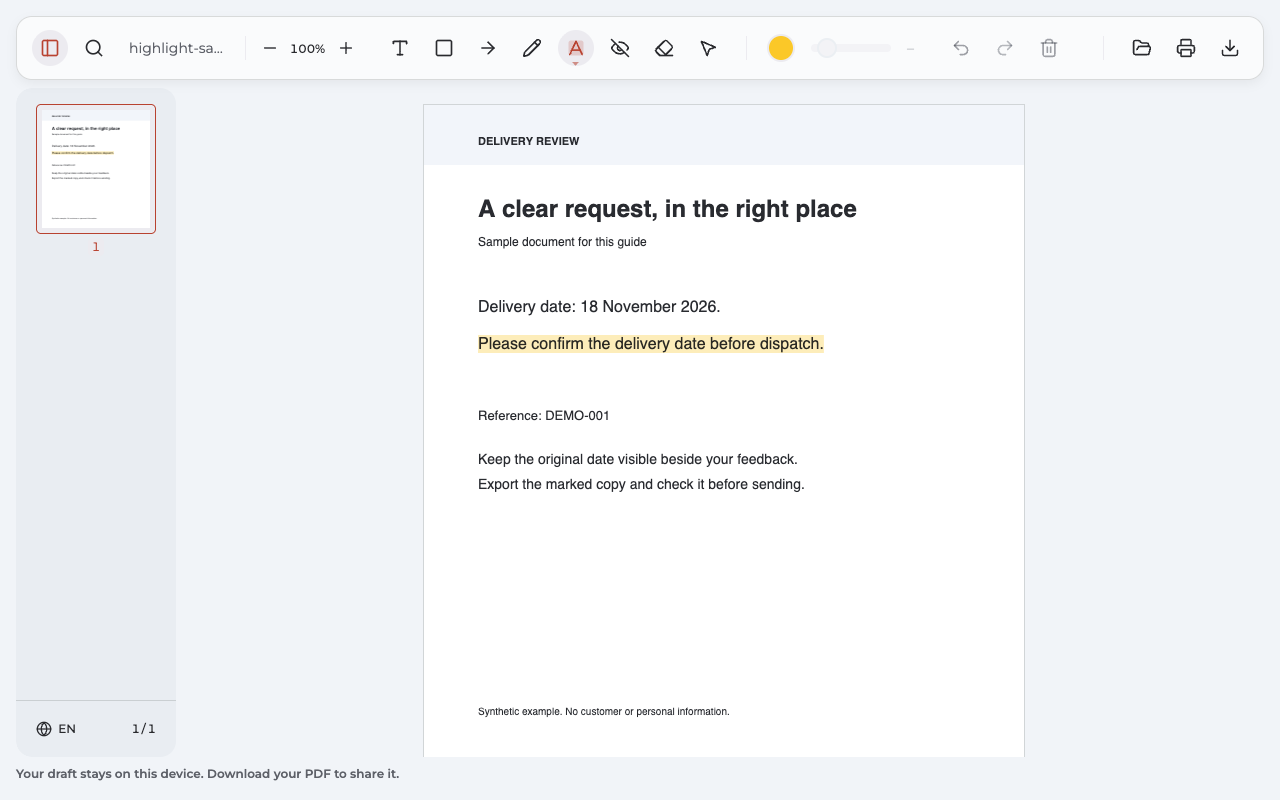The image size is (1280, 800).
Task: Click the 1/1 page indicator
Action: [144, 729]
